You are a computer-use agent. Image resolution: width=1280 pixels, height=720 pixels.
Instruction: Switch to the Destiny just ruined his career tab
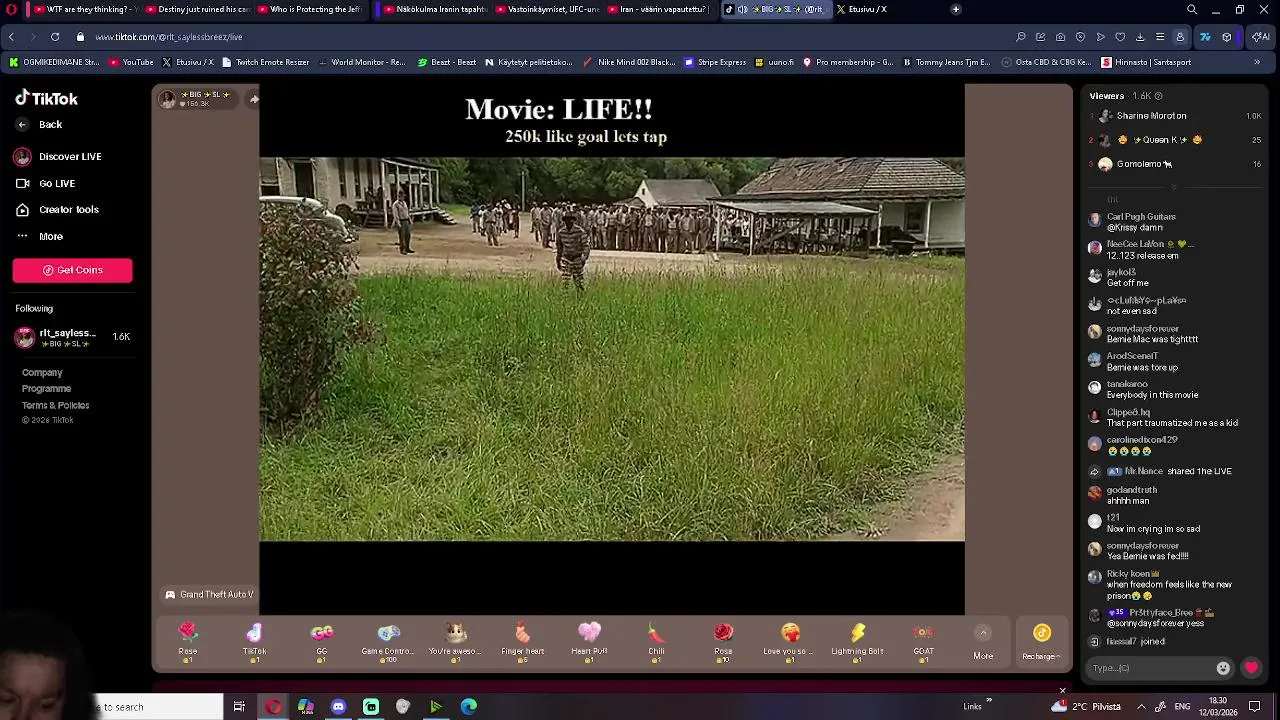199,9
